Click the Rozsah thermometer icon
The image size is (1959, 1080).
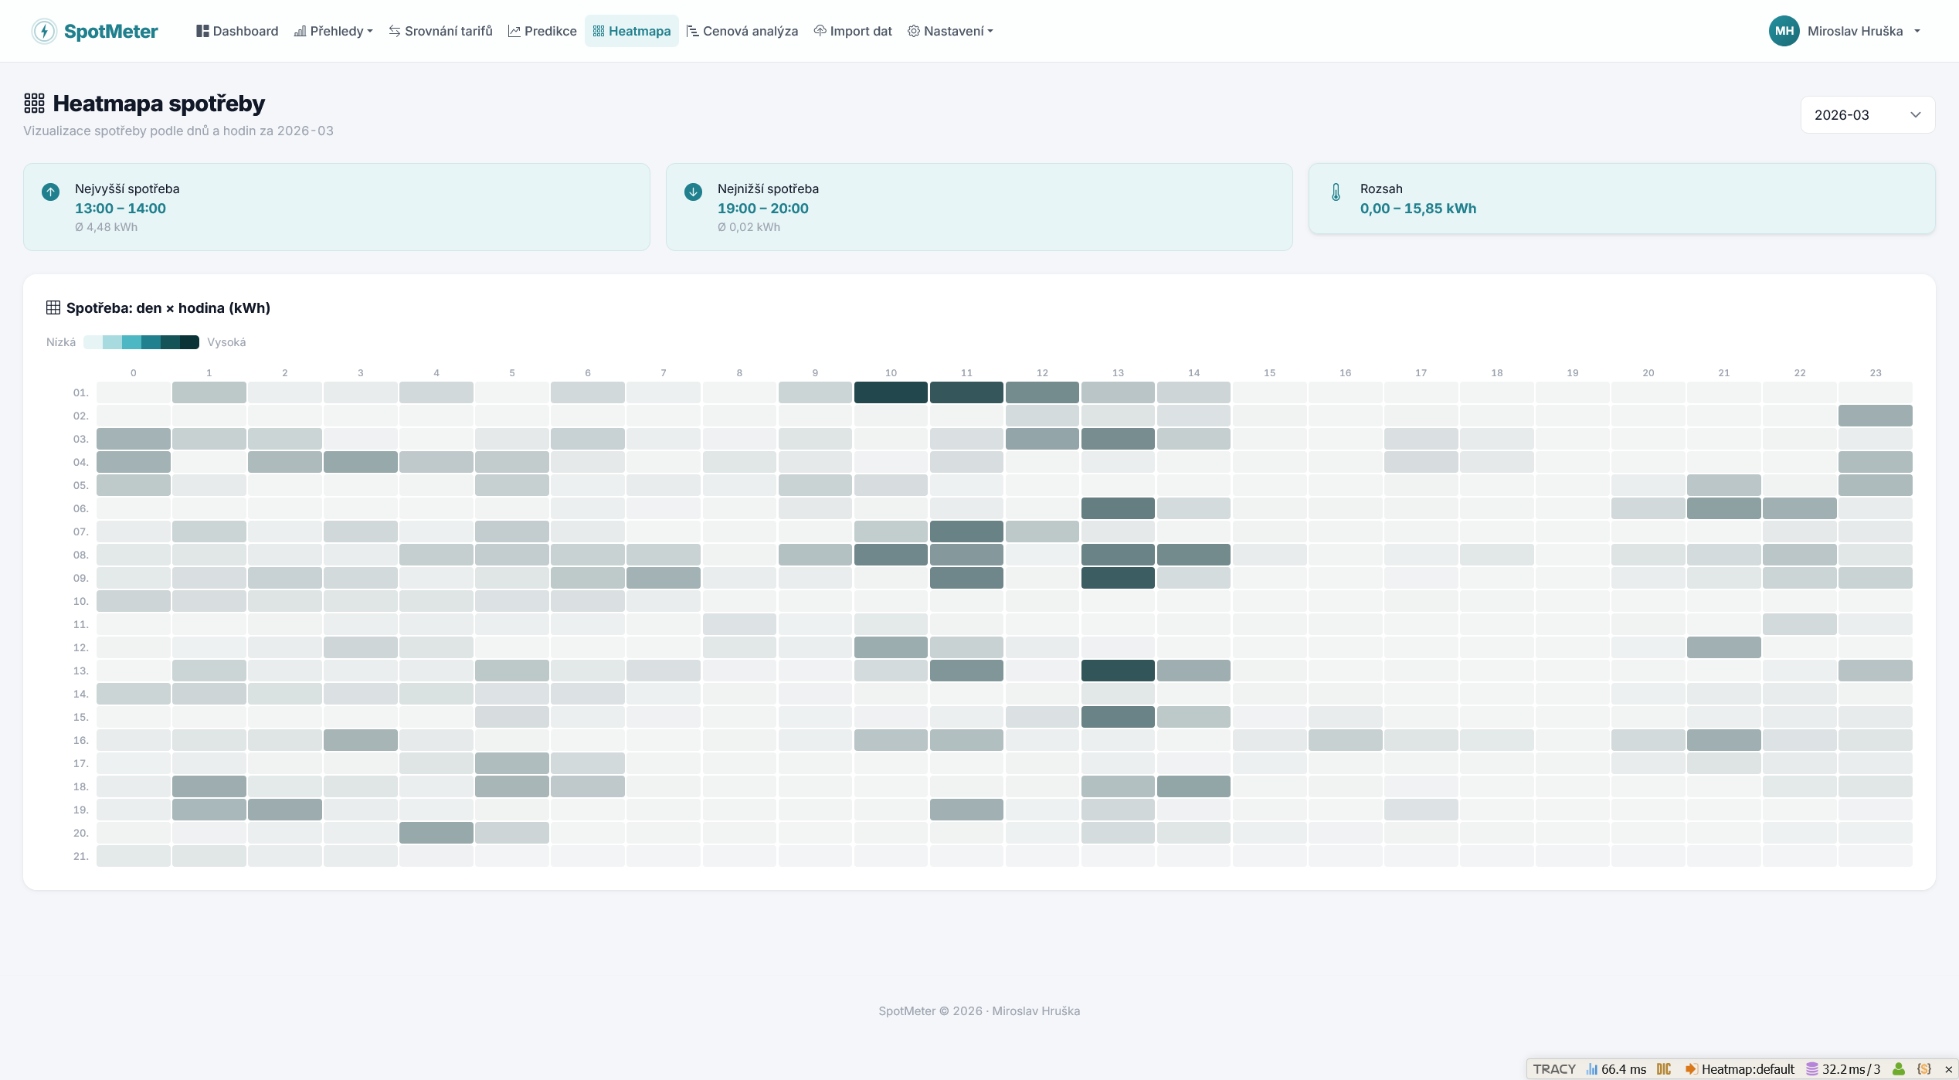coord(1336,192)
